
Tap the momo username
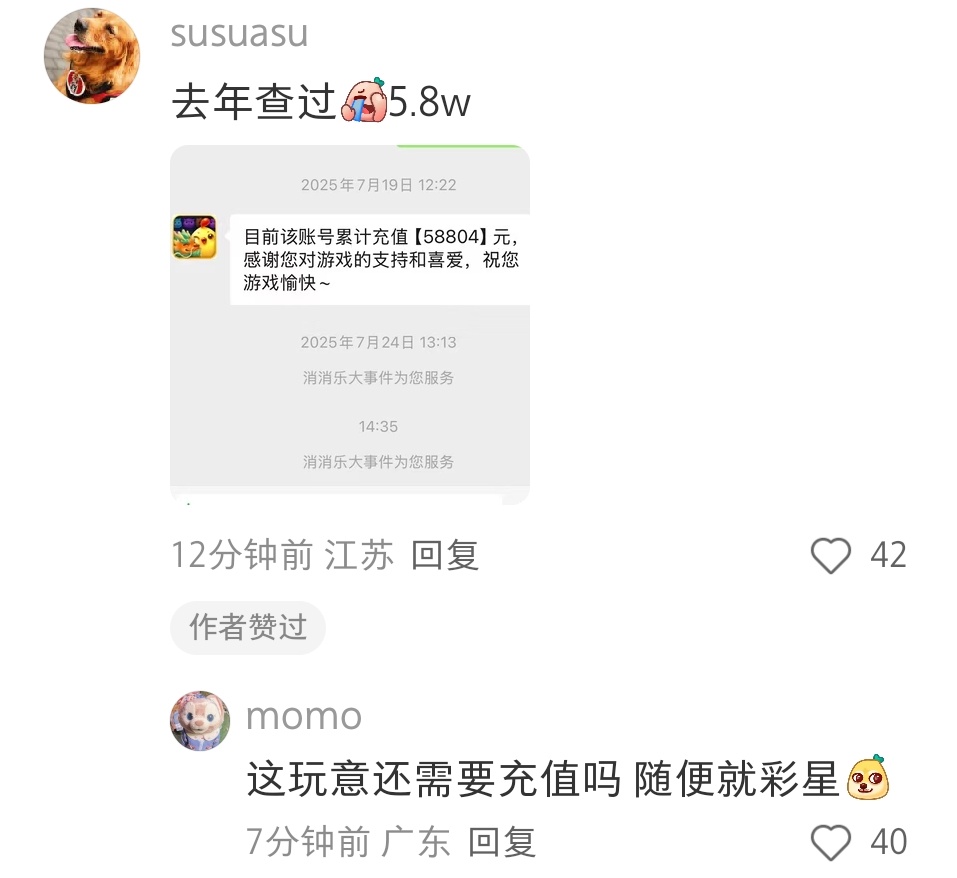[x=304, y=716]
